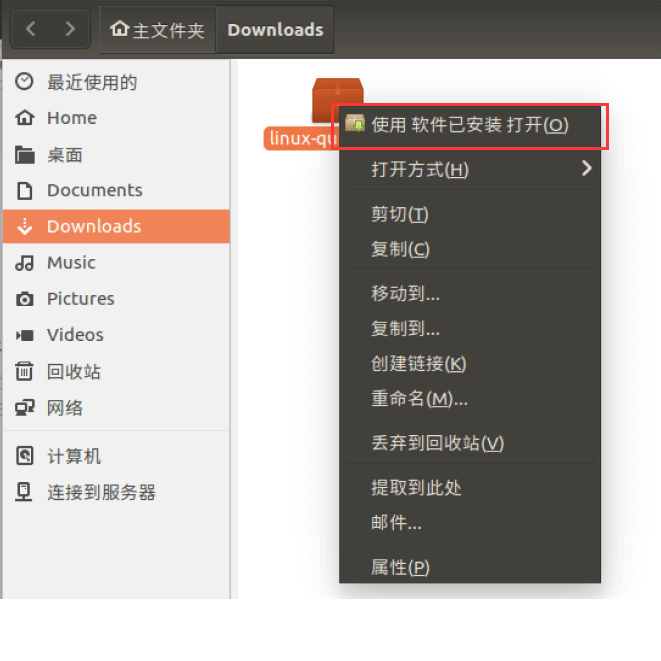
Task: Open 属性(P) from context menu
Action: pyautogui.click(x=470, y=567)
